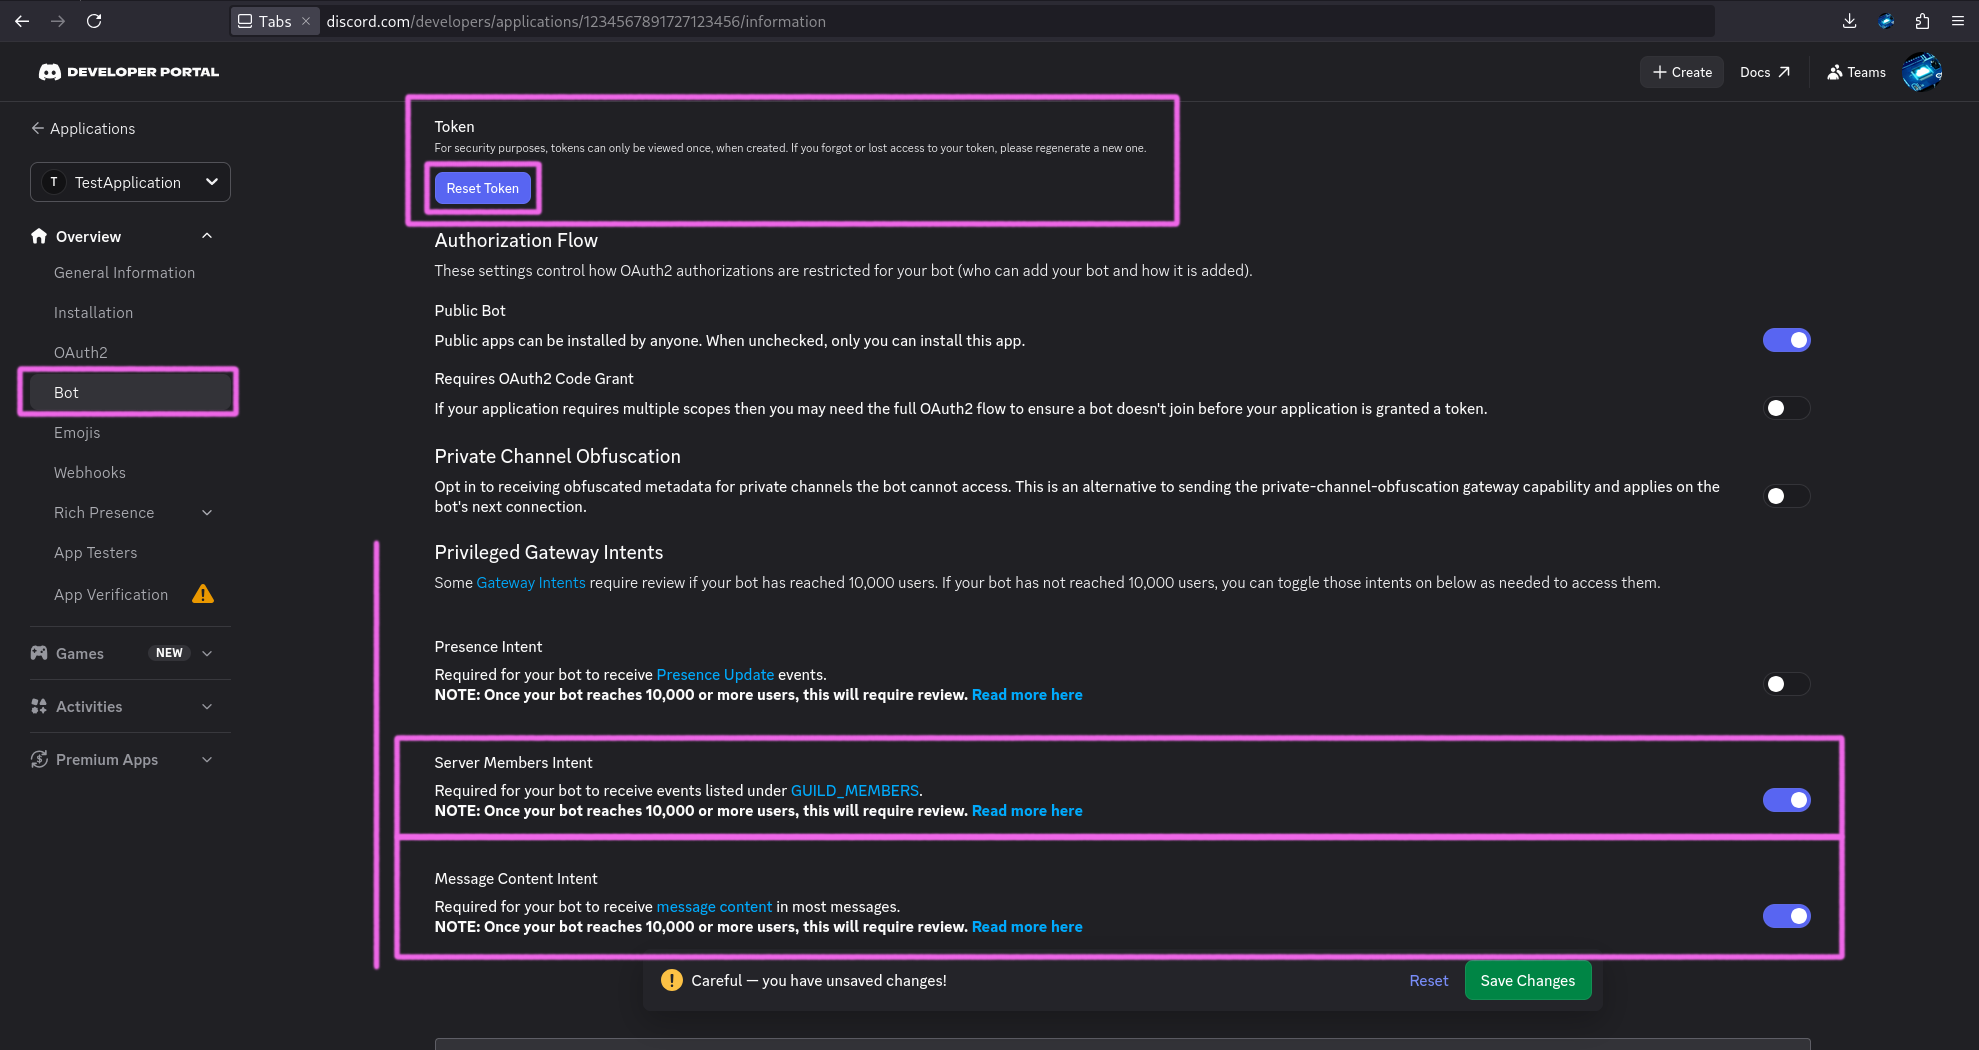Click the Activities icon in sidebar
This screenshot has height=1050, width=1979.
point(39,706)
